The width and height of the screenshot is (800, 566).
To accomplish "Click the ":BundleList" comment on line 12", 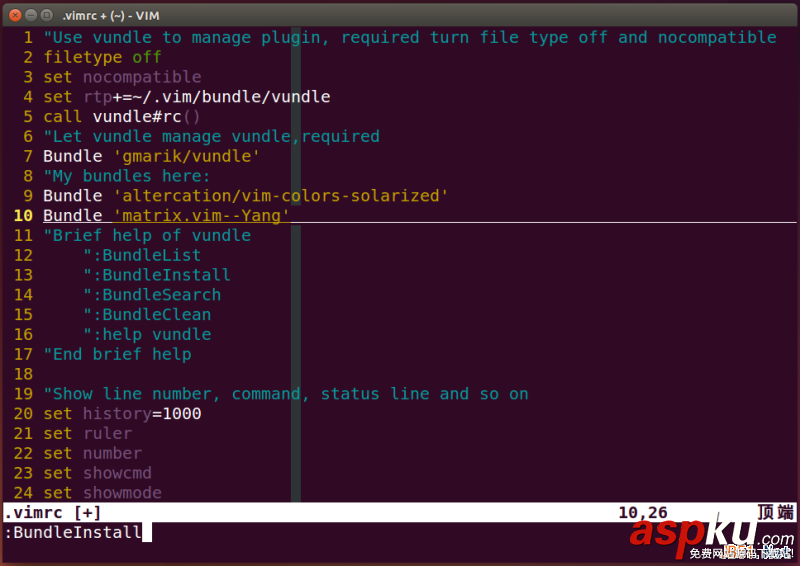I will click(x=142, y=255).
